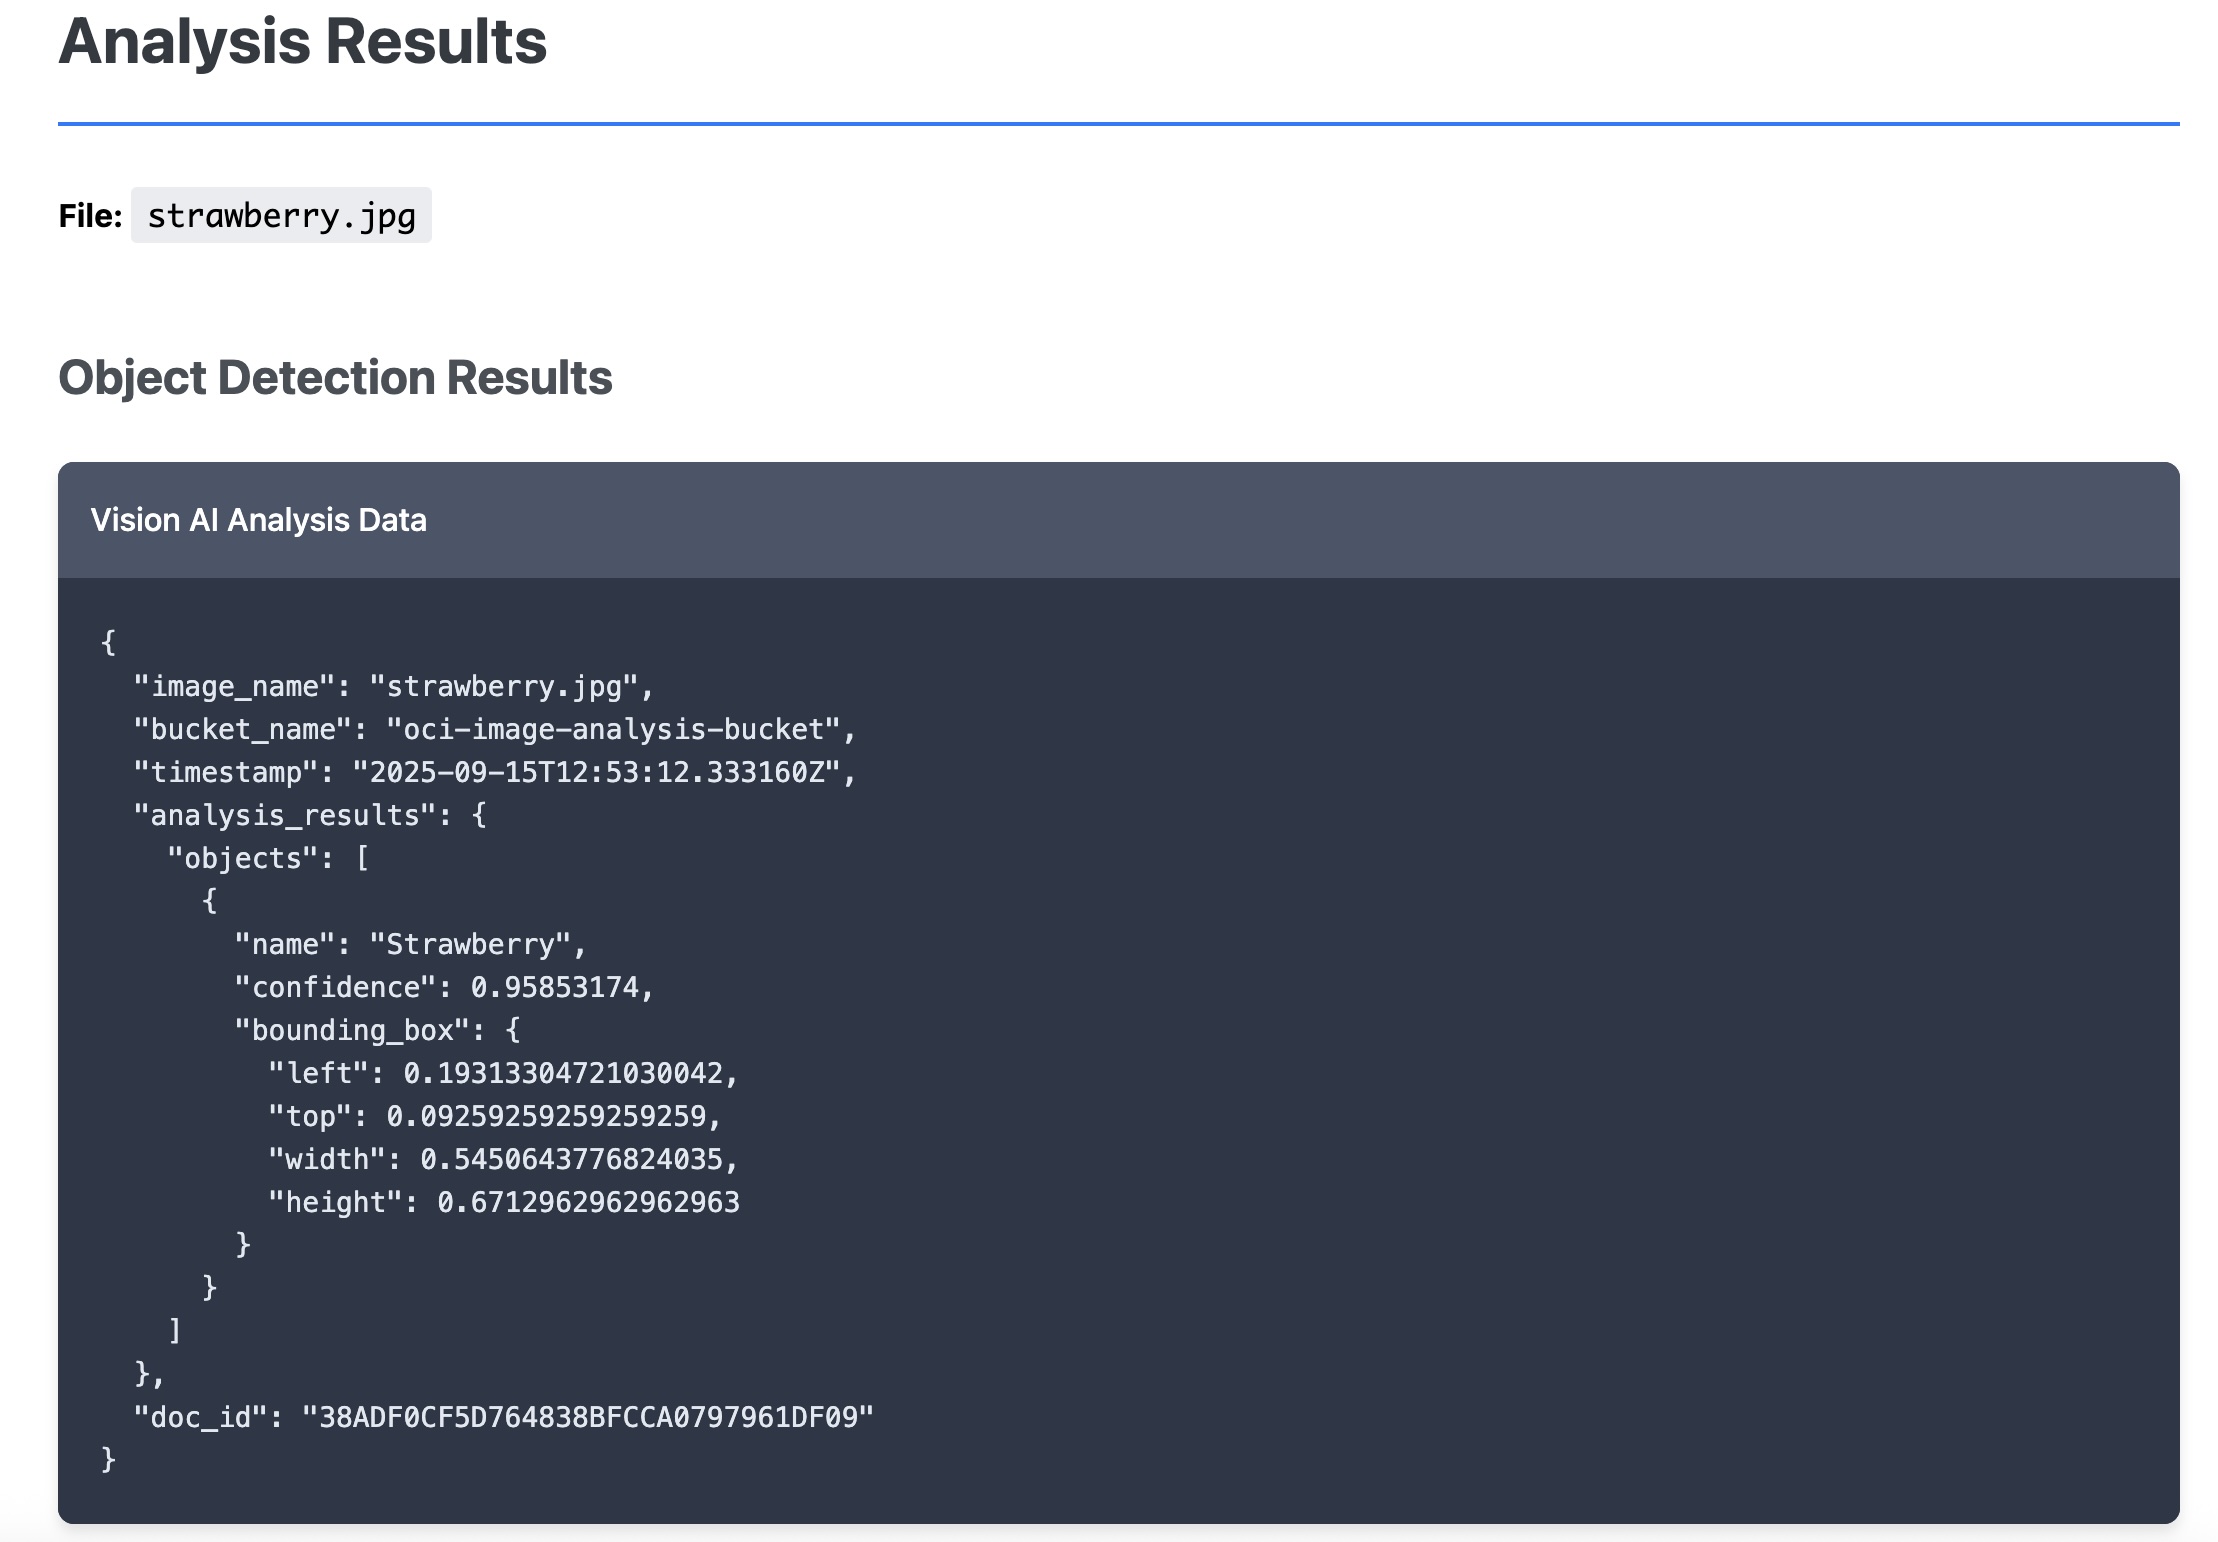Click the strawberry.jpg file name chip
Image resolution: width=2218 pixels, height=1542 pixels.
pyautogui.click(x=281, y=215)
